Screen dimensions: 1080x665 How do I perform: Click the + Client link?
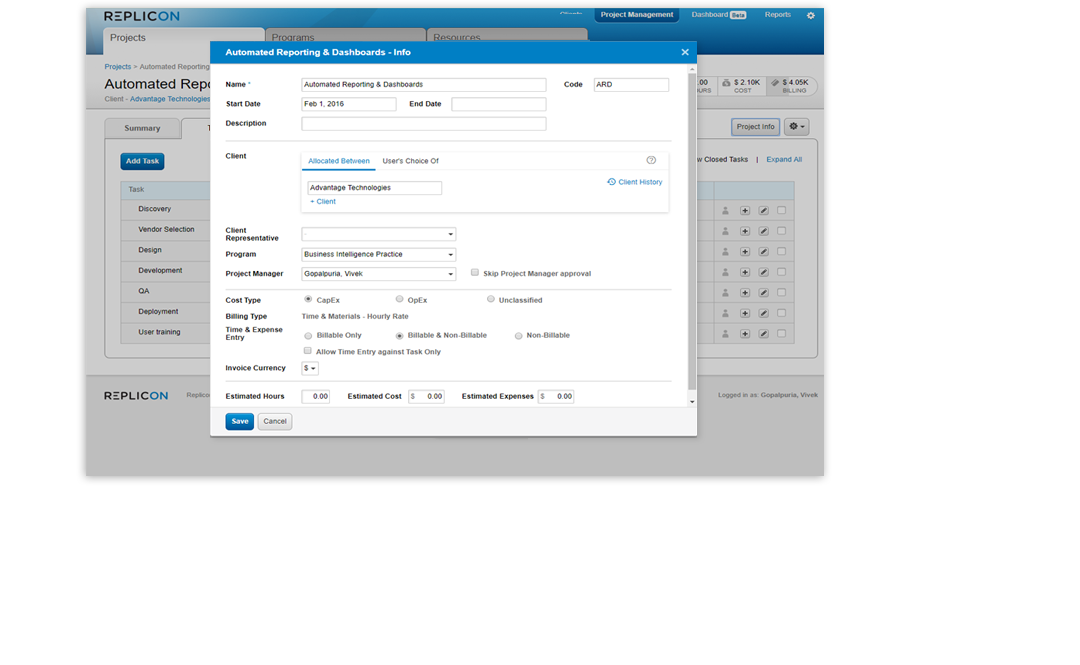pos(323,202)
